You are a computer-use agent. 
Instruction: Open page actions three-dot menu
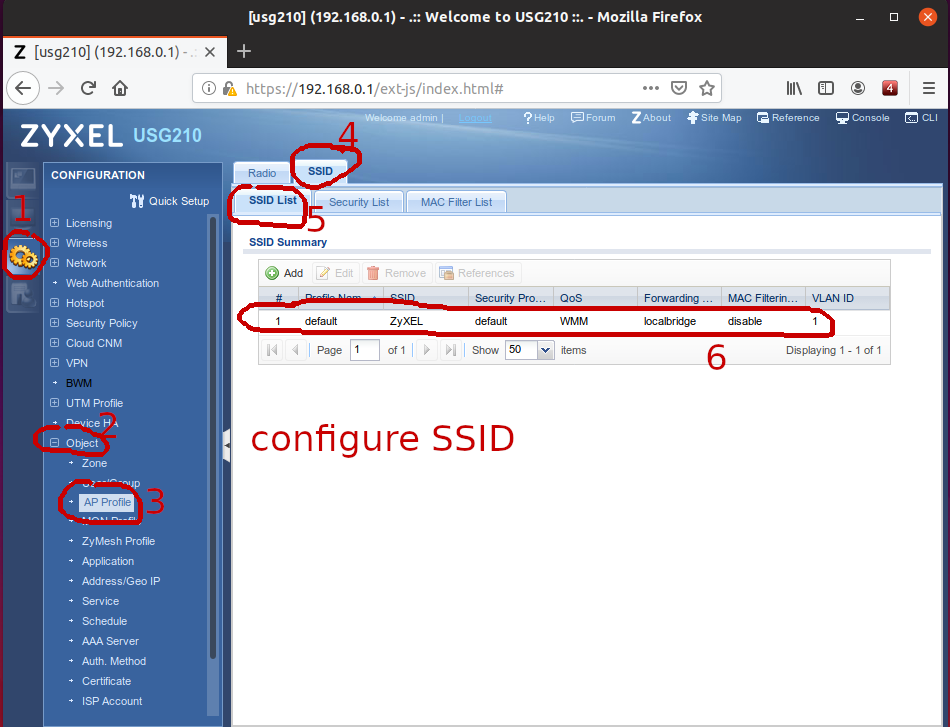coord(651,88)
